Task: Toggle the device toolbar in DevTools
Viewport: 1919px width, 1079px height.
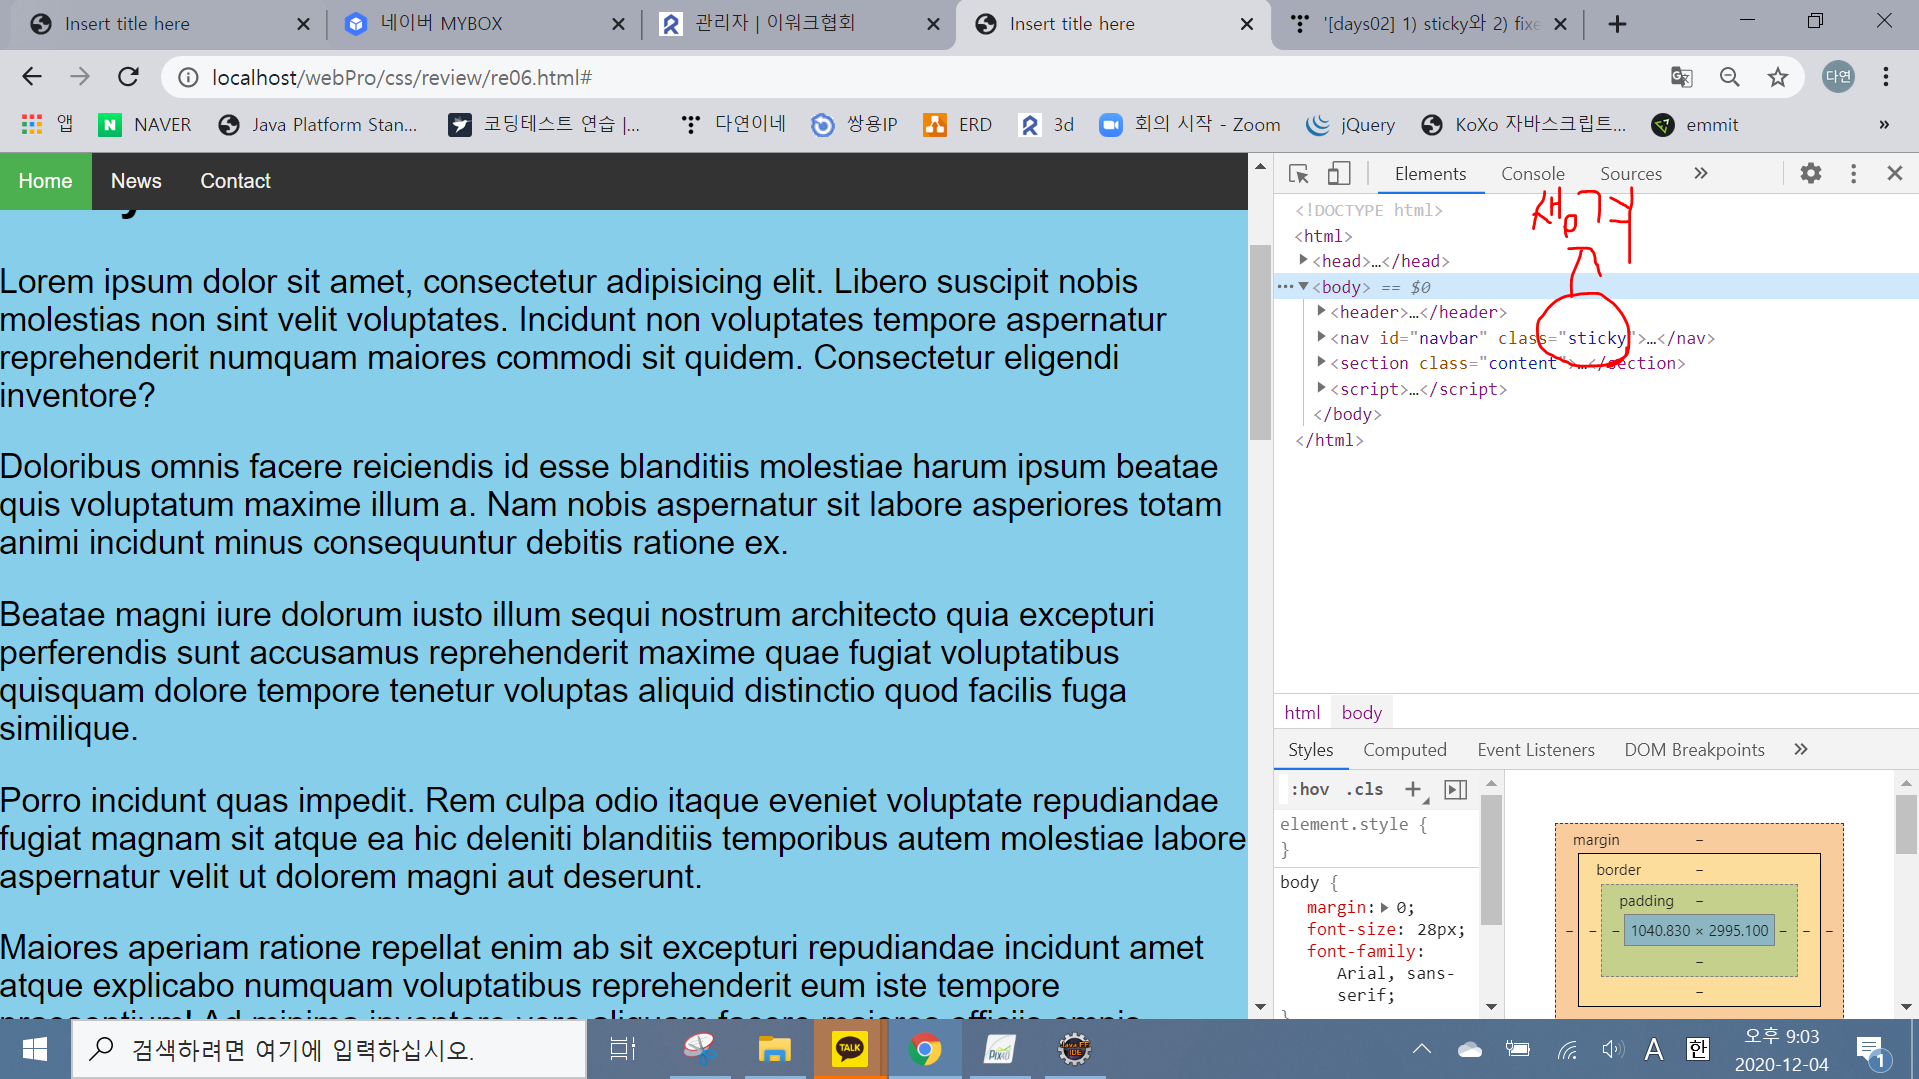Action: (x=1339, y=174)
